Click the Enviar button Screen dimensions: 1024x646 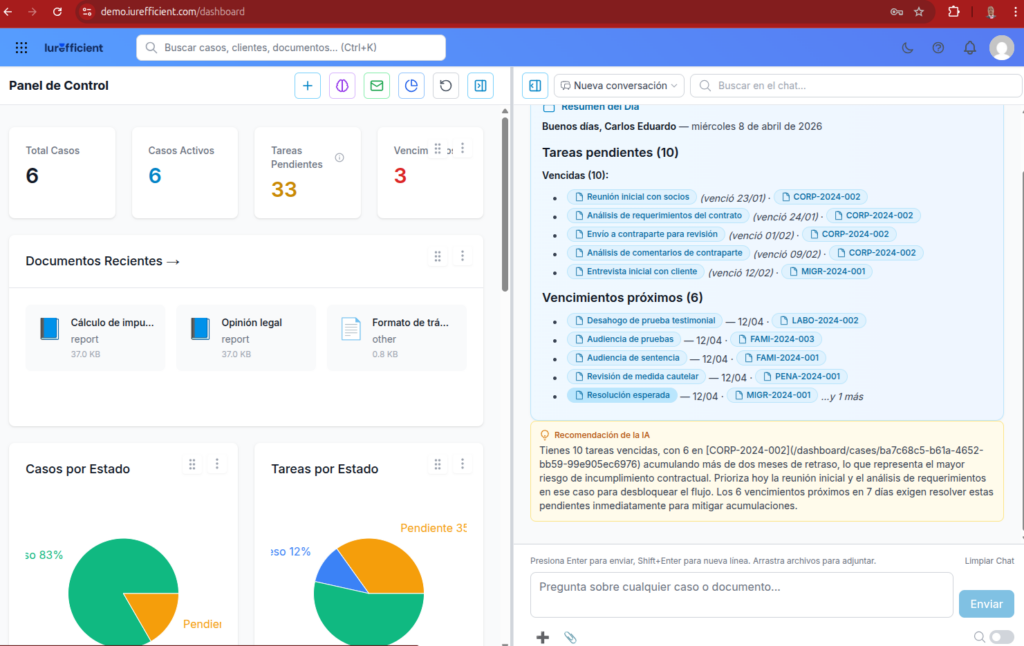click(x=986, y=604)
